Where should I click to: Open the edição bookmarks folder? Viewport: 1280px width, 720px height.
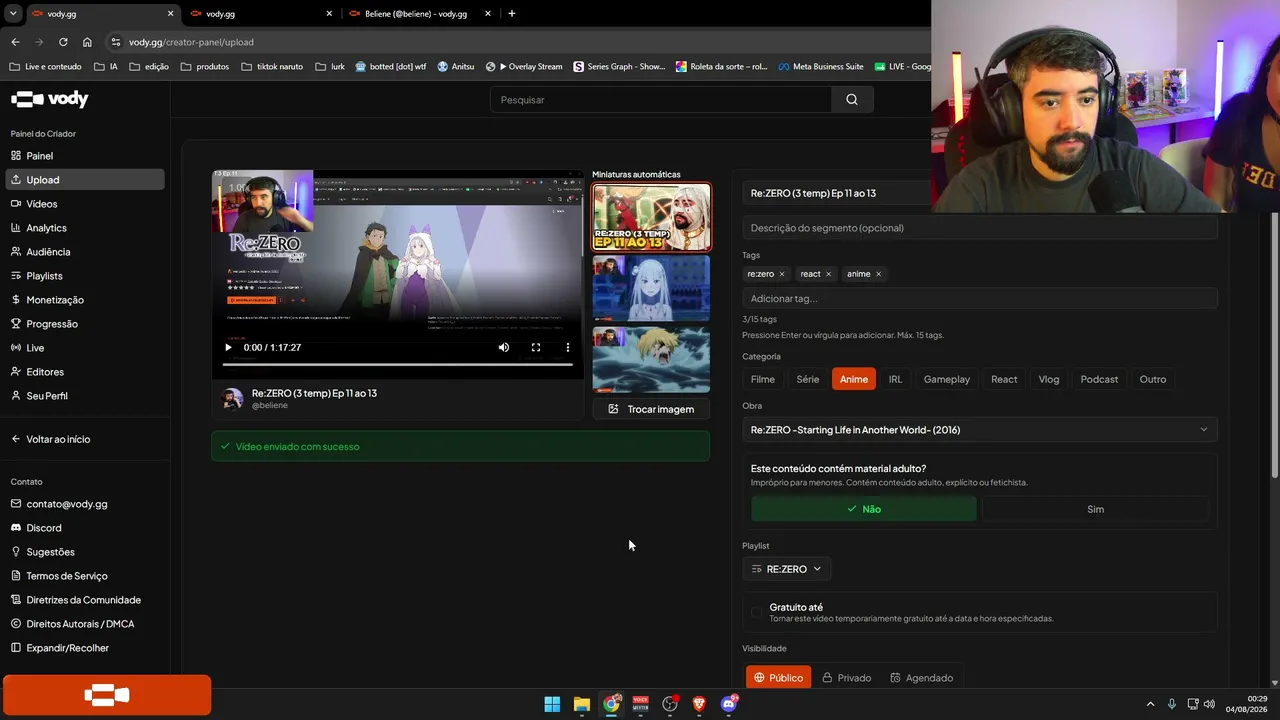148,67
